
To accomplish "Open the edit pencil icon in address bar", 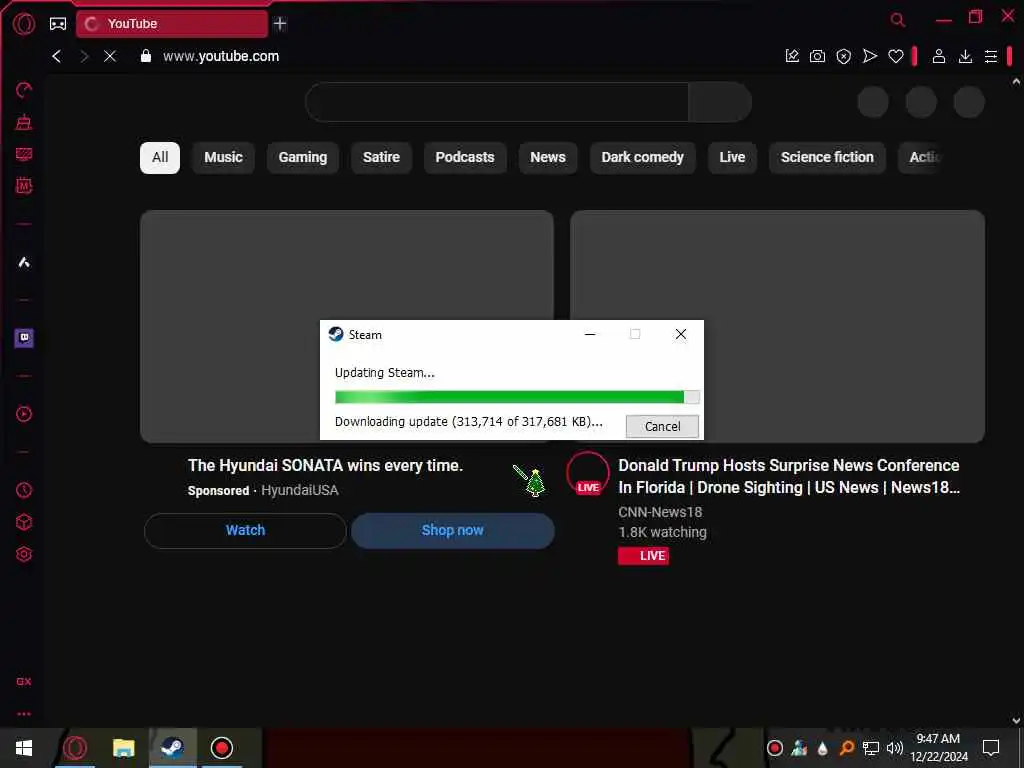I will (792, 57).
